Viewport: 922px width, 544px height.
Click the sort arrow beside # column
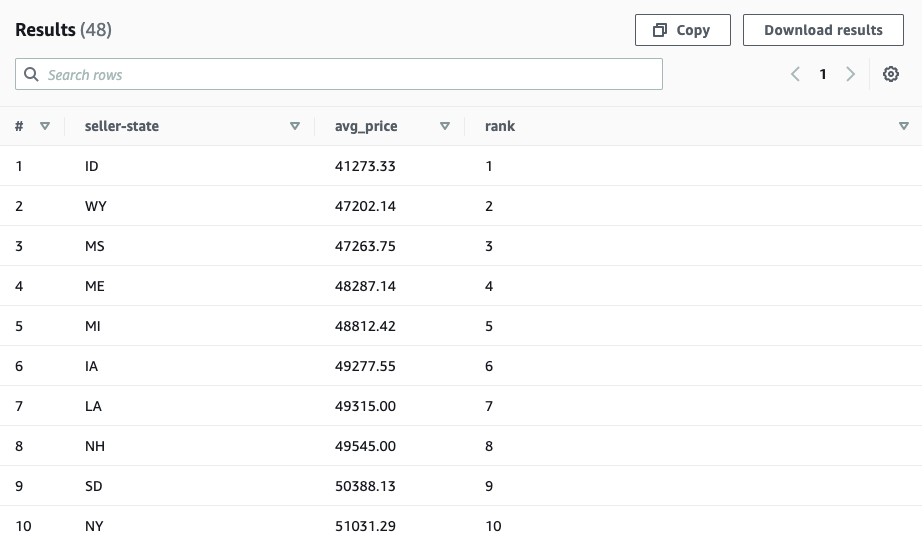pyautogui.click(x=45, y=126)
